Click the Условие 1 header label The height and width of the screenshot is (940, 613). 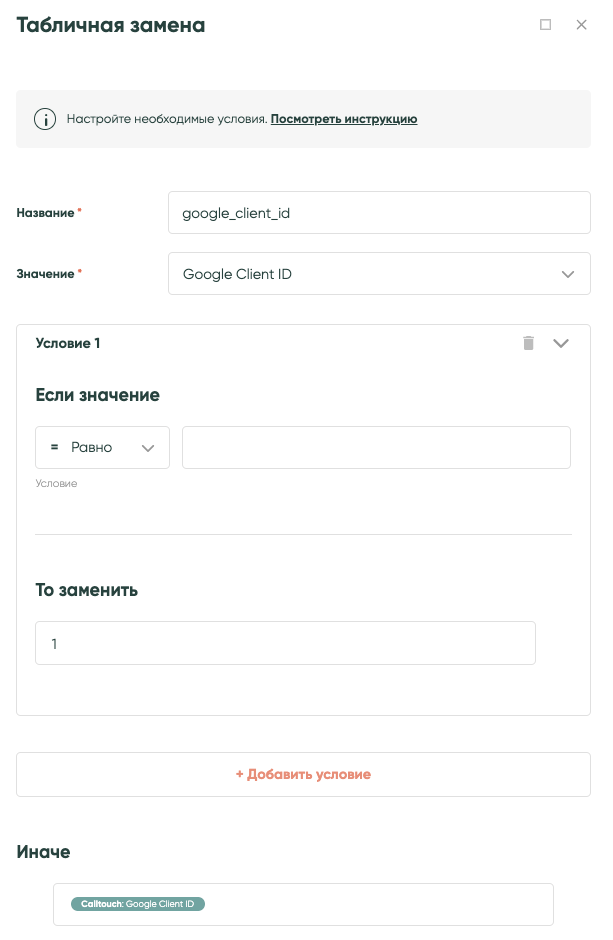click(67, 343)
